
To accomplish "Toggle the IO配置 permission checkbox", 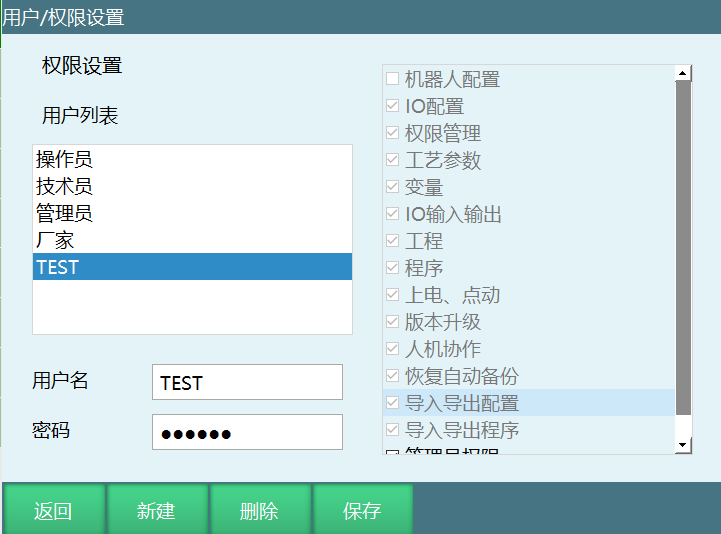I will 393,106.
